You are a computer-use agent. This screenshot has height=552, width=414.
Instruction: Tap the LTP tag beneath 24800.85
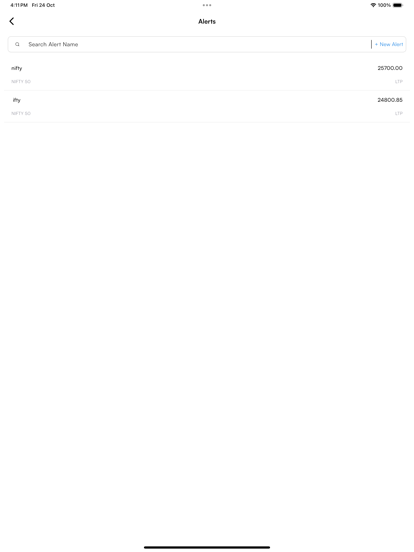click(399, 113)
